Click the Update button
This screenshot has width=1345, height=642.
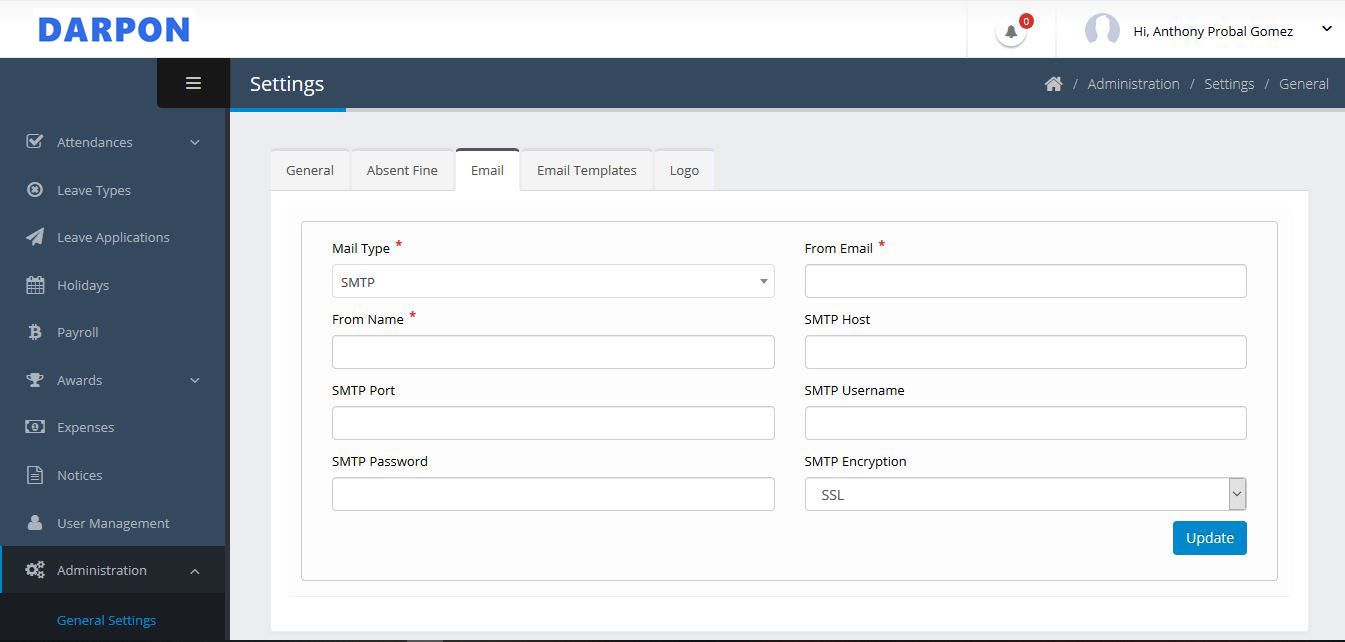point(1209,538)
